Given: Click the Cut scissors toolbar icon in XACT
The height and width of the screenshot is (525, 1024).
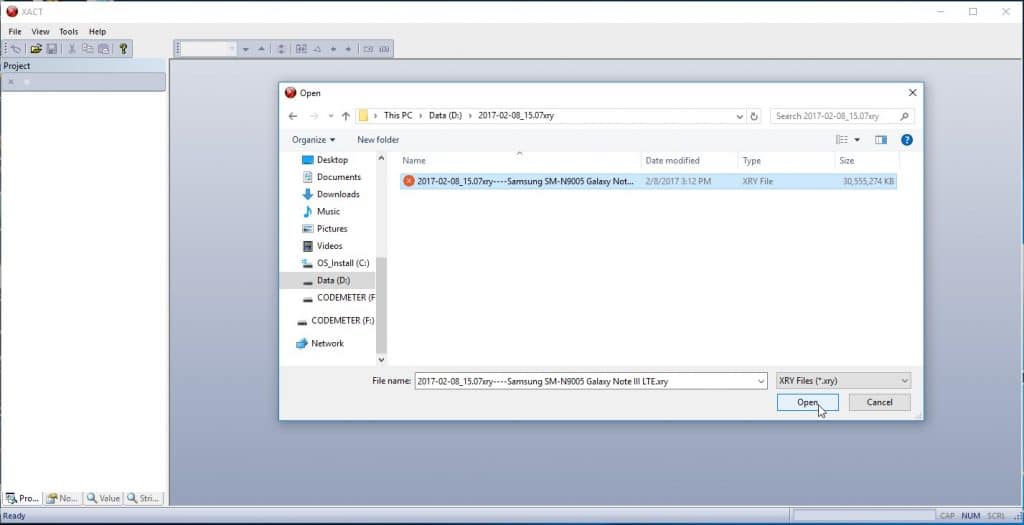Looking at the screenshot, I should pyautogui.click(x=72, y=49).
